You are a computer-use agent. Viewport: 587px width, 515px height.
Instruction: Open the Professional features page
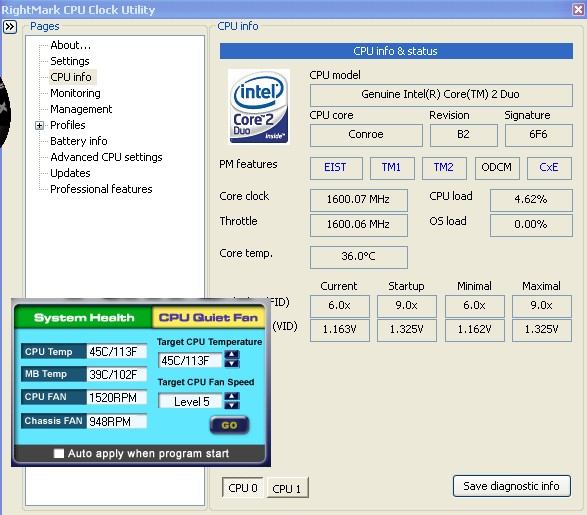coord(101,189)
